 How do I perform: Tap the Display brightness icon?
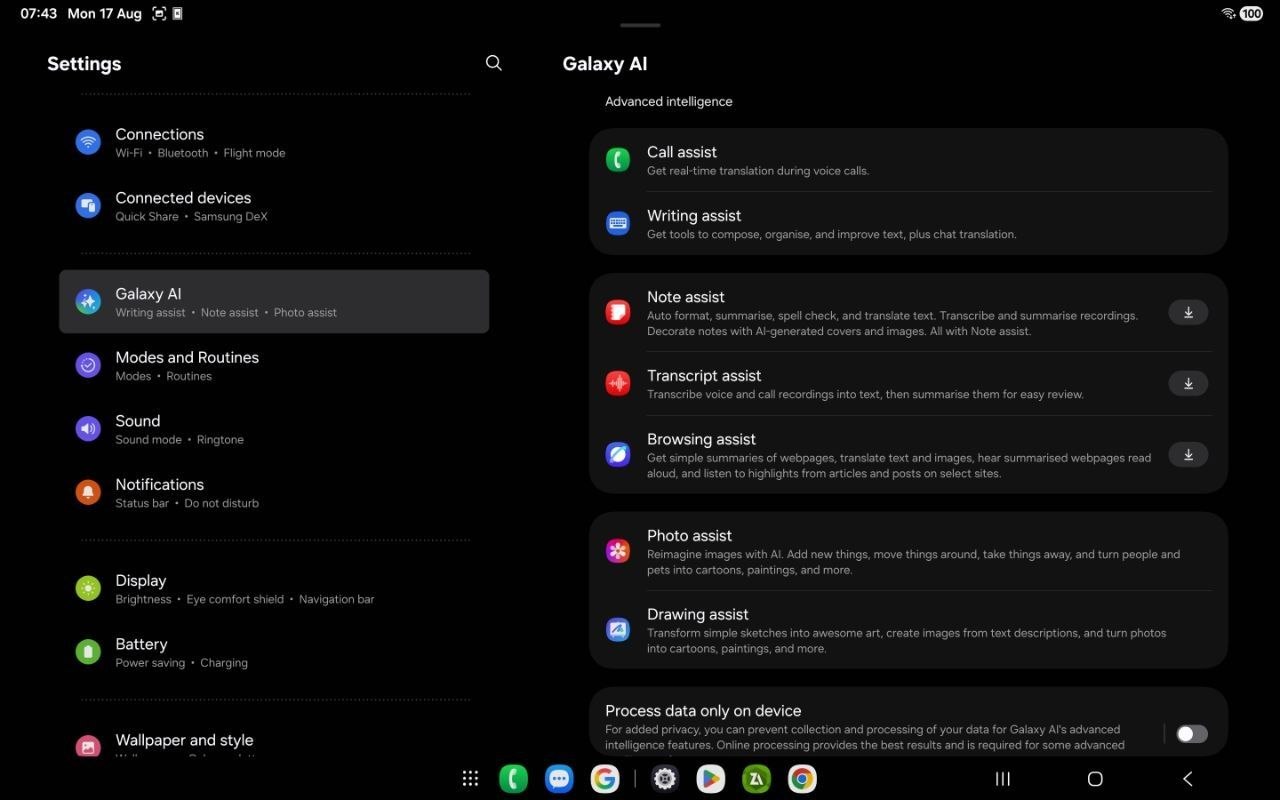(x=88, y=588)
